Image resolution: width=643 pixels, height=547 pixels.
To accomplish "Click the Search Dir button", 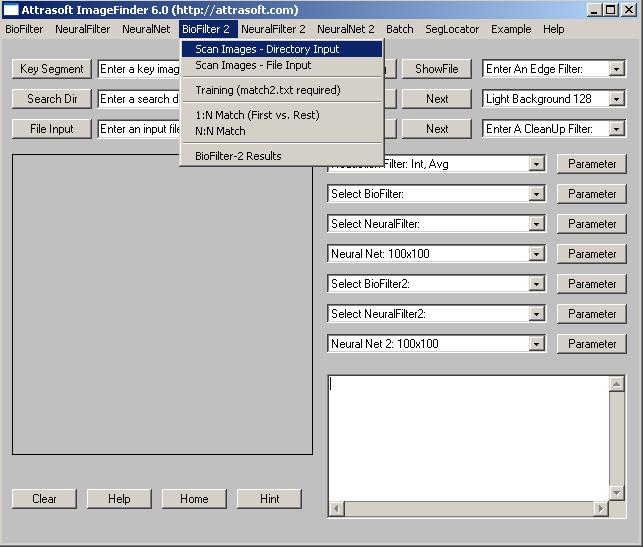I will 52,99.
